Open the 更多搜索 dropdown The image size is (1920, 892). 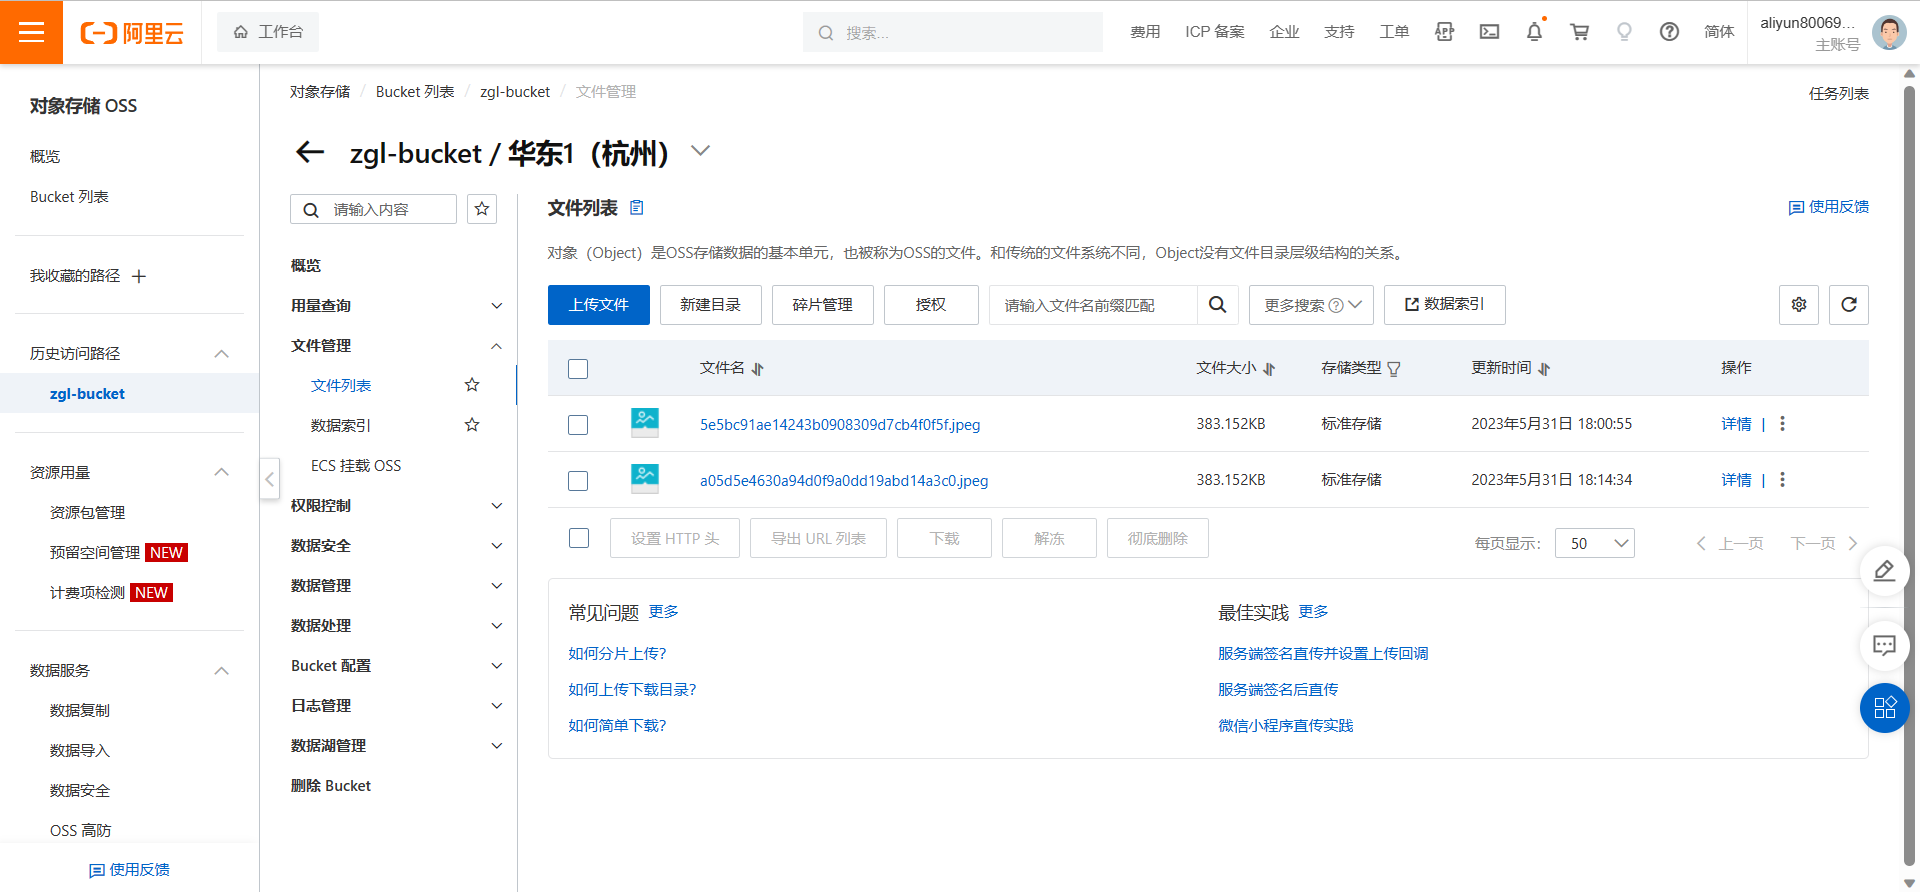1311,305
